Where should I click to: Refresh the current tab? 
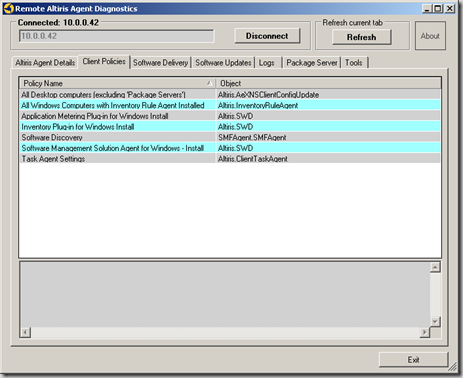click(361, 37)
